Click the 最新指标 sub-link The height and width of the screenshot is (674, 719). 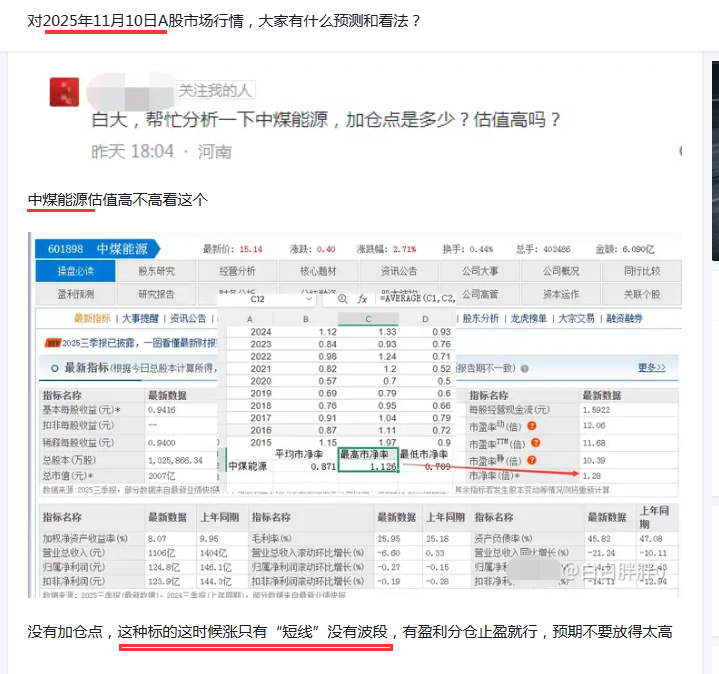[92, 318]
